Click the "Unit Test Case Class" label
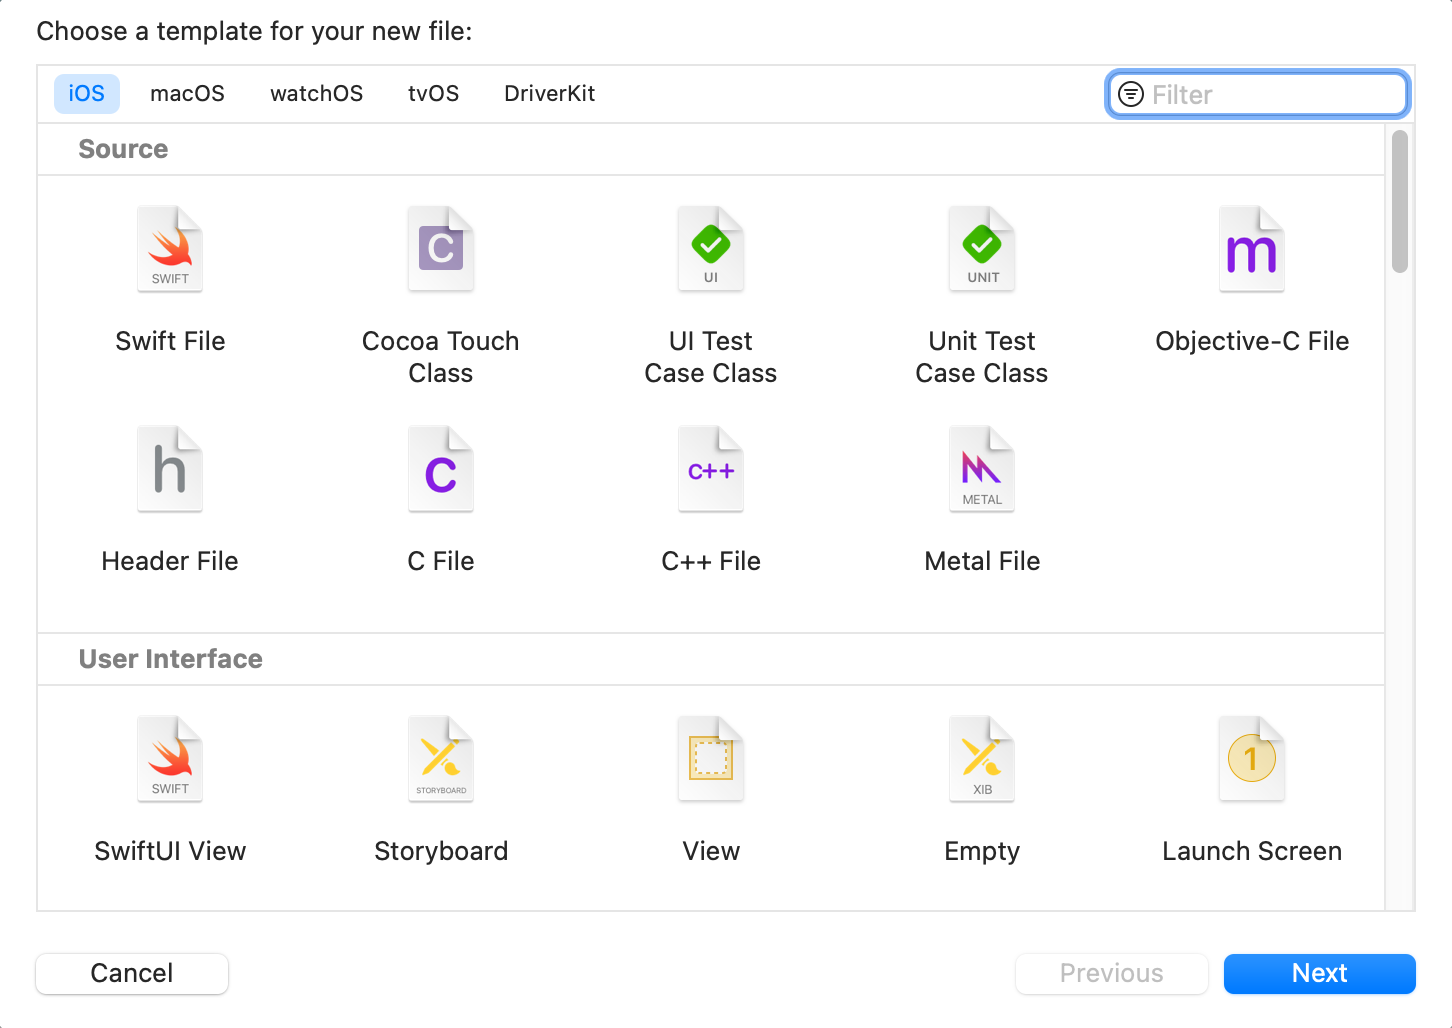The height and width of the screenshot is (1028, 1452). (982, 357)
